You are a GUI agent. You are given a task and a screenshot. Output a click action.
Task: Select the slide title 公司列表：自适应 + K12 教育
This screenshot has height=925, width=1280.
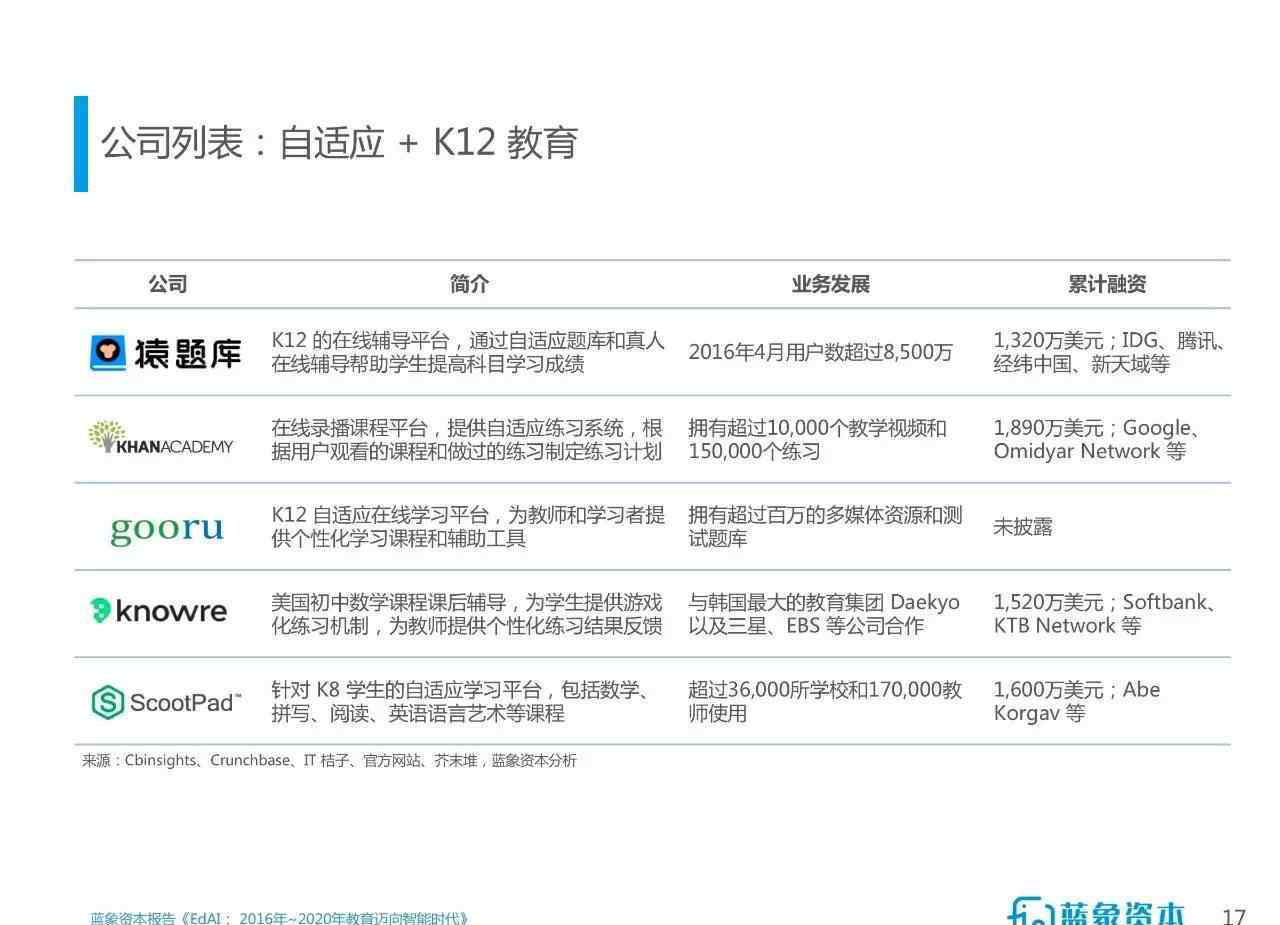click(339, 143)
